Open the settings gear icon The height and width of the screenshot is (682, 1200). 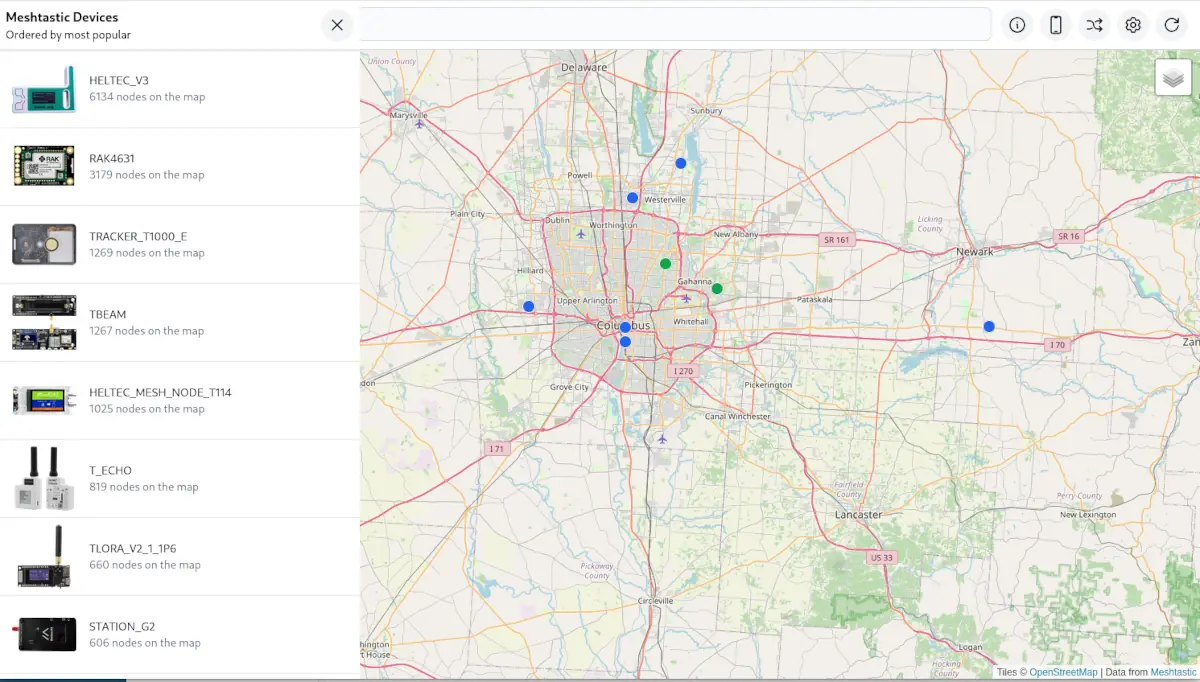click(1133, 25)
